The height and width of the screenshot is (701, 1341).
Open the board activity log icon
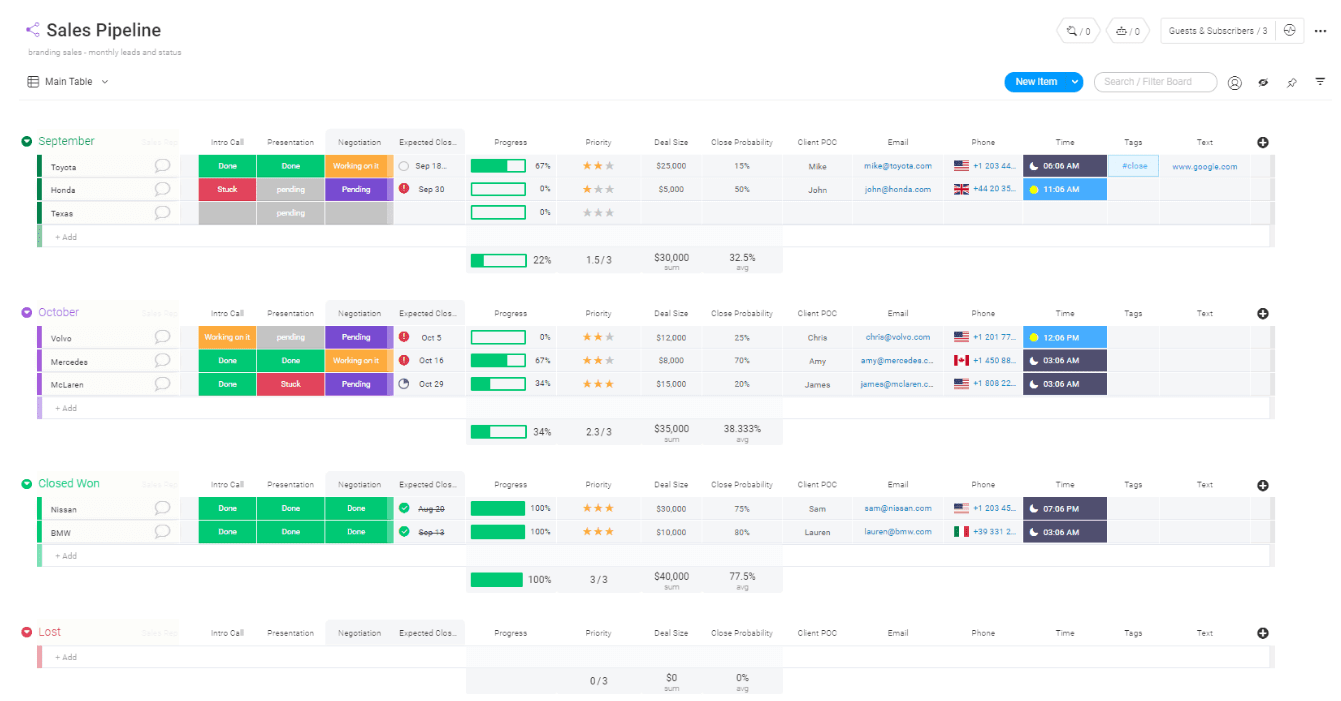(x=1290, y=31)
